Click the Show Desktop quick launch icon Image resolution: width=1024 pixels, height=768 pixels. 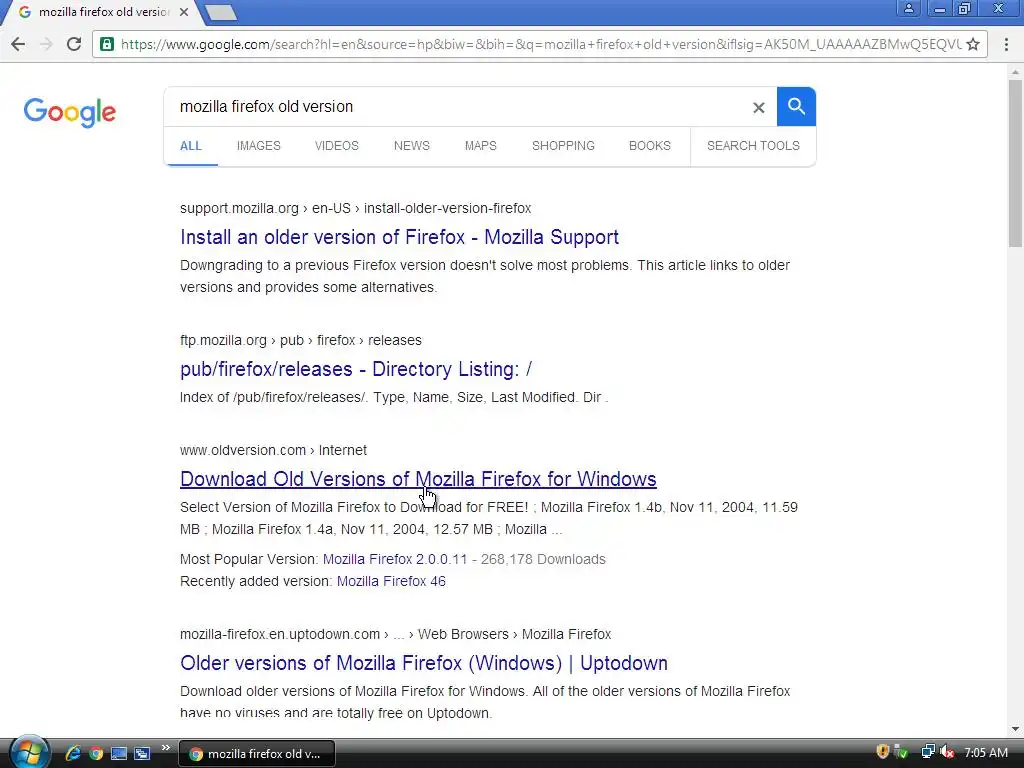(119, 753)
